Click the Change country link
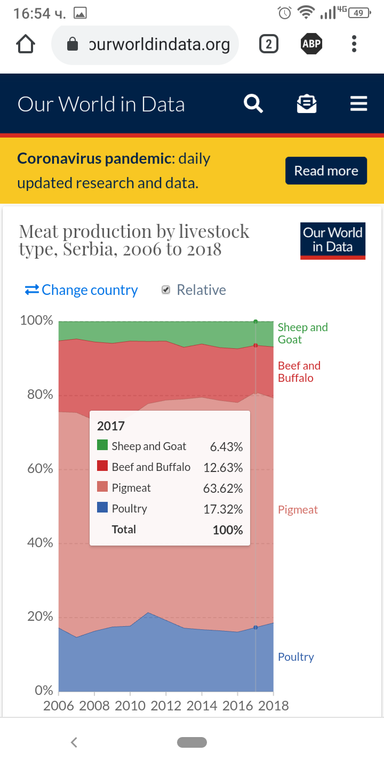The image size is (384, 768). 81,290
